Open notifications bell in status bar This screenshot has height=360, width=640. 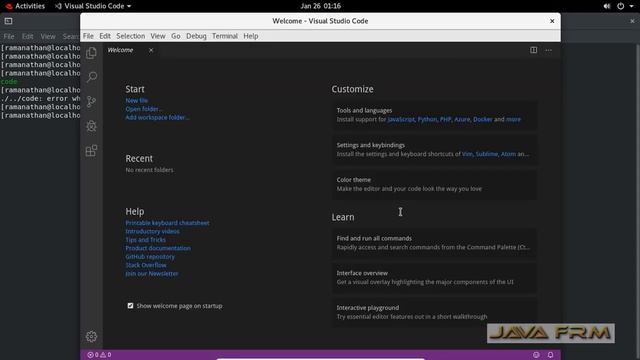[551, 355]
